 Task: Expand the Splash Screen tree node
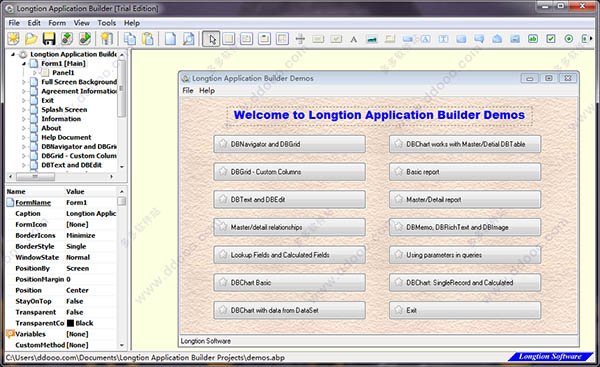click(x=24, y=110)
